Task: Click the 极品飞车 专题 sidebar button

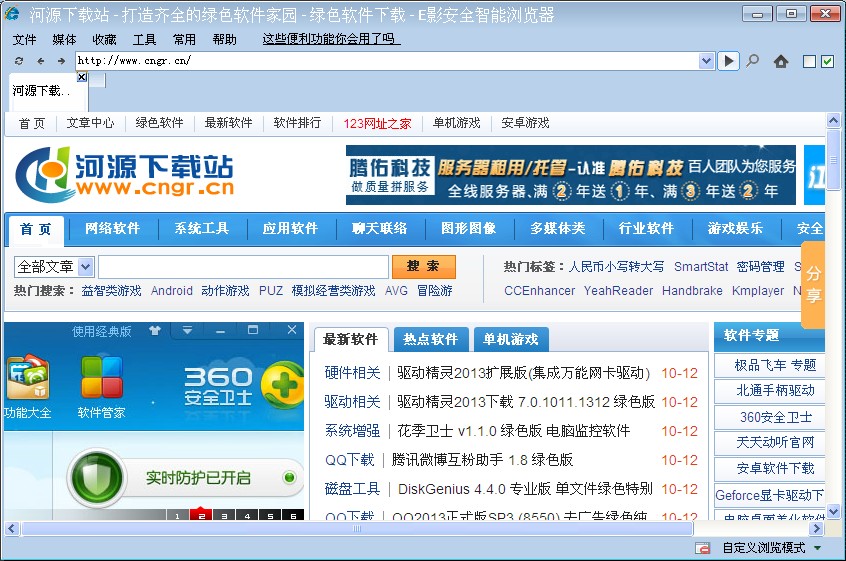Action: tap(770, 365)
